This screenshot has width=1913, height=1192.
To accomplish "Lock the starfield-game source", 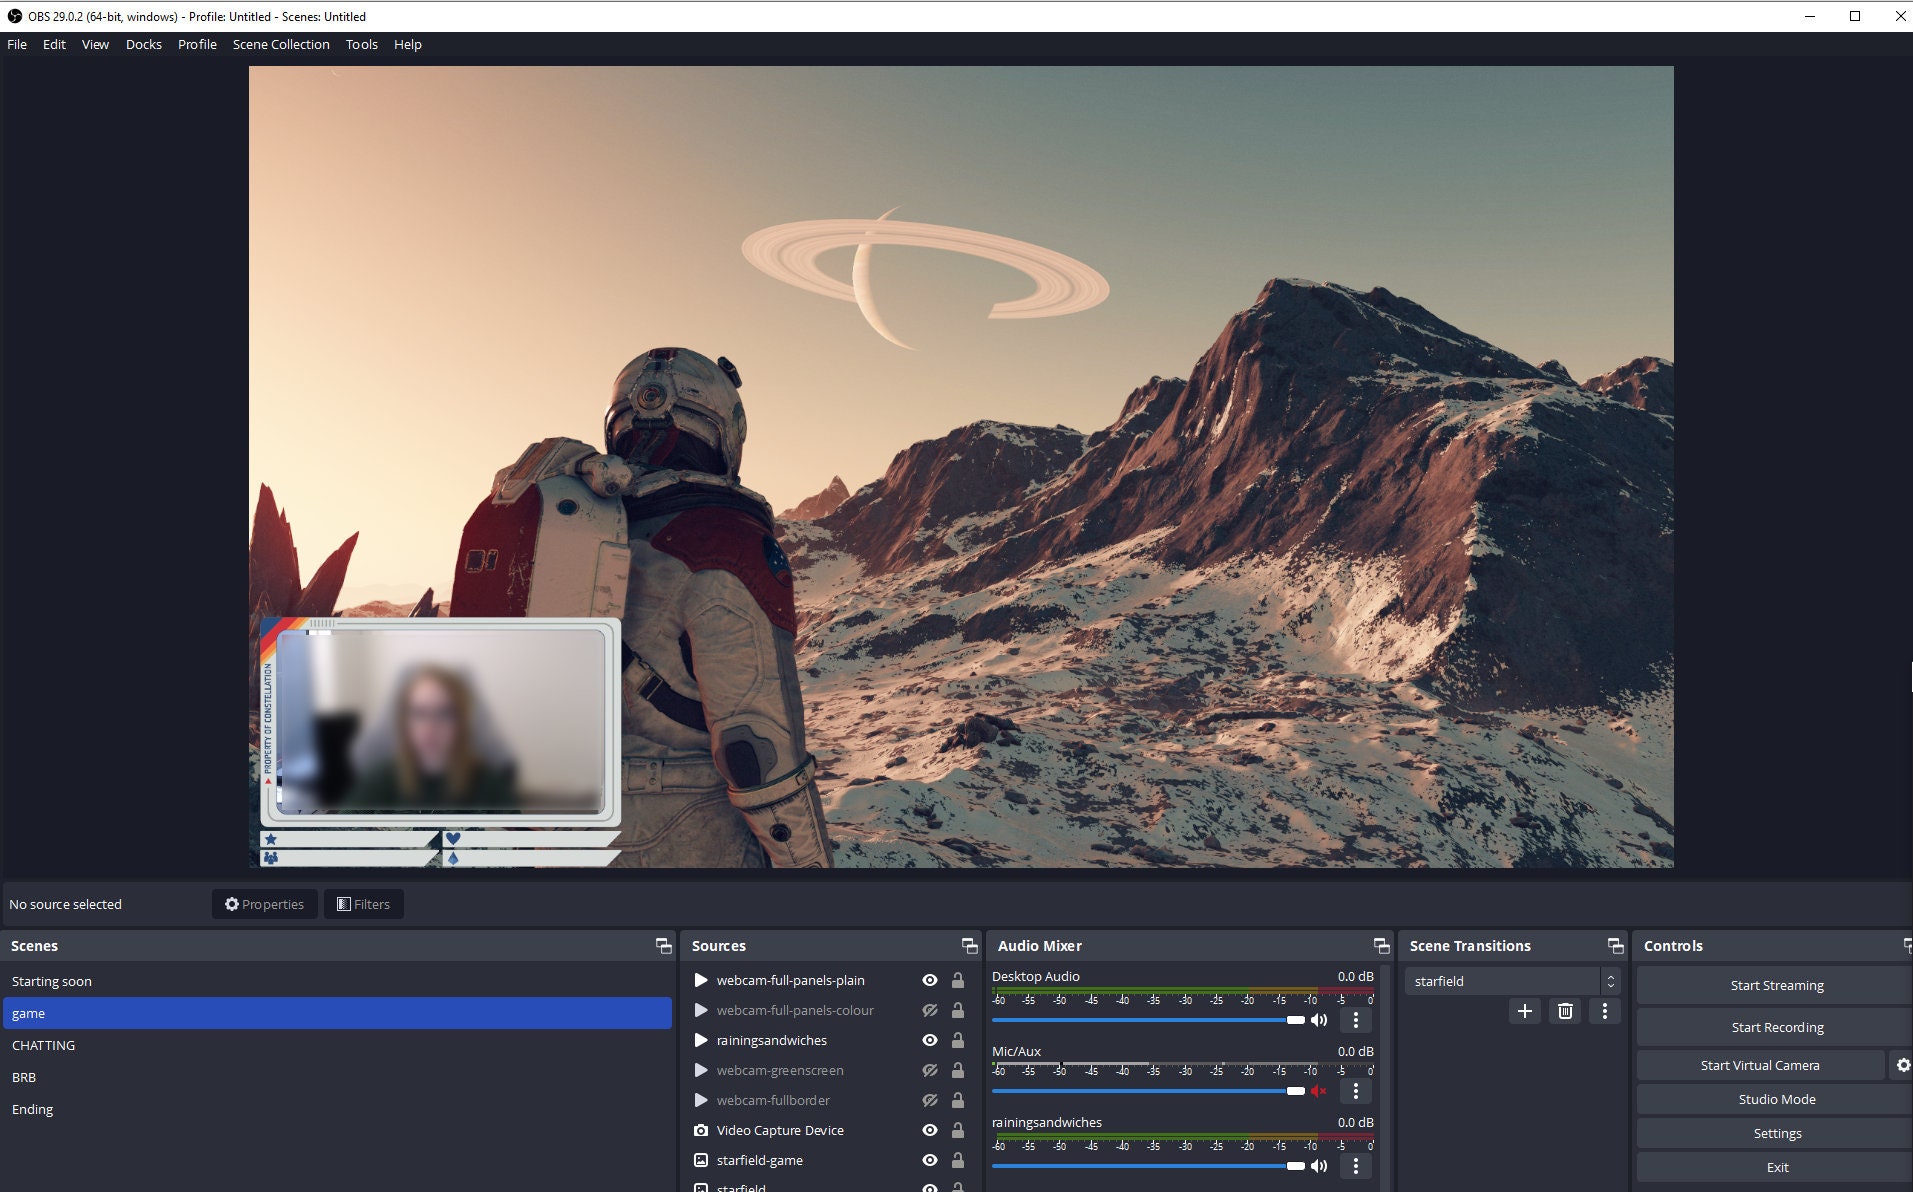I will pos(957,1160).
